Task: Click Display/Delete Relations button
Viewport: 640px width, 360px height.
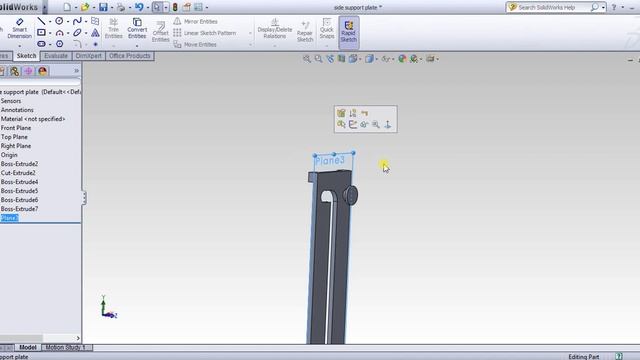Action: click(x=275, y=29)
